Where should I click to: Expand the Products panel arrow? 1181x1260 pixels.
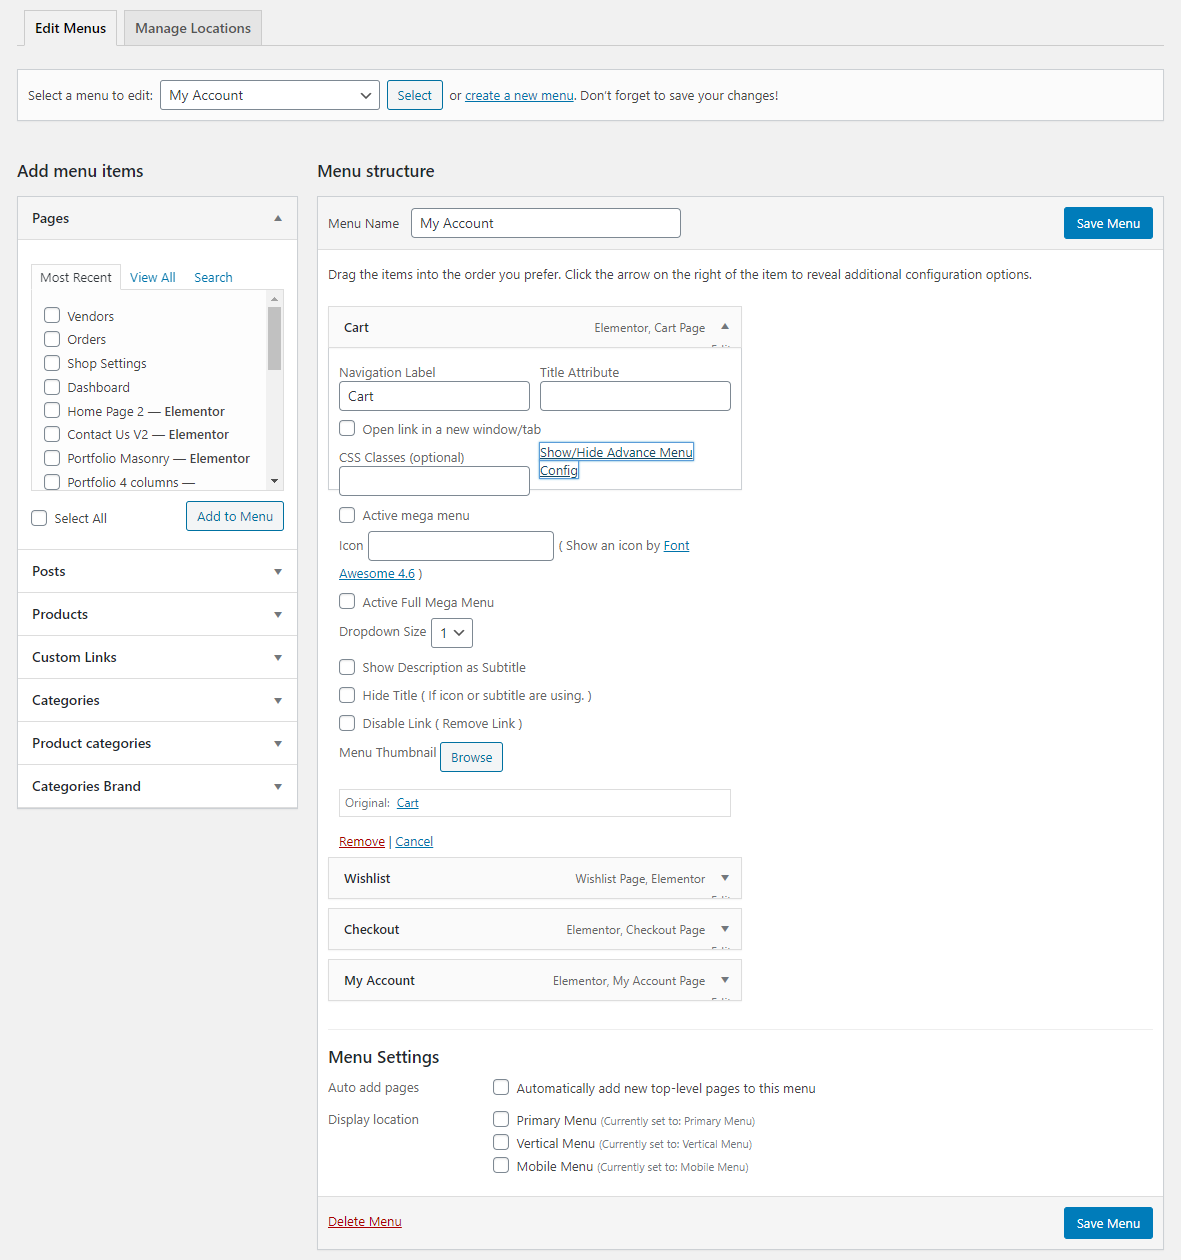[x=278, y=615]
